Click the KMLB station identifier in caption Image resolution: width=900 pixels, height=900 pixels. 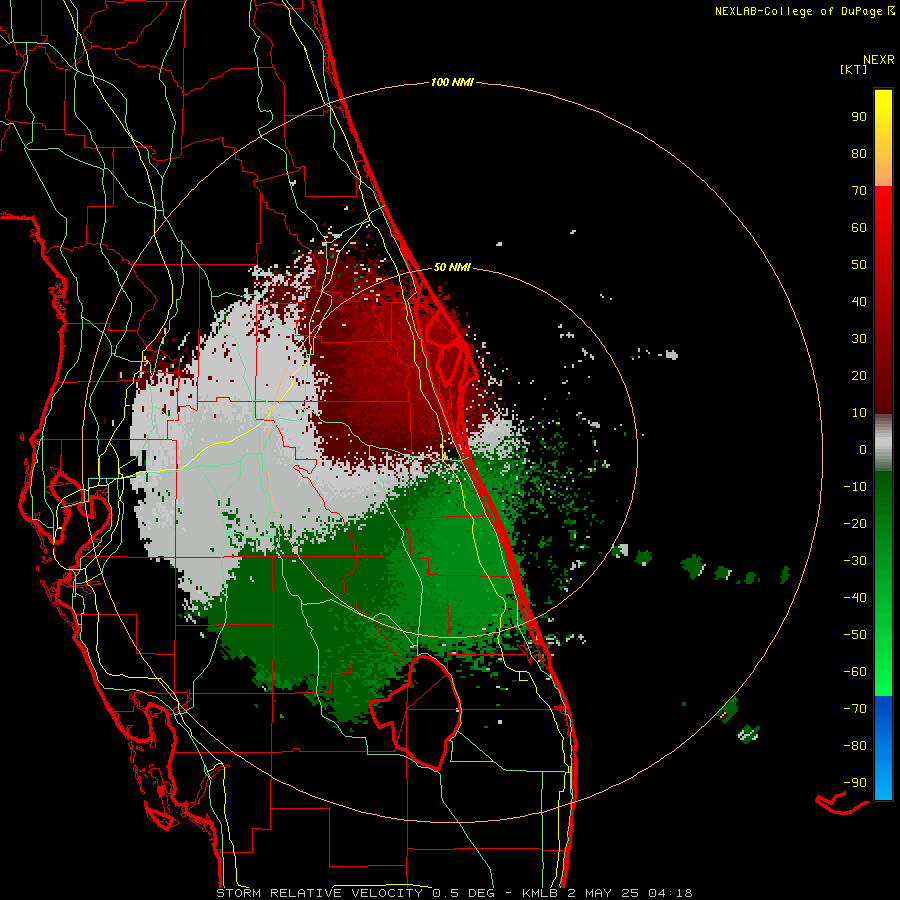point(540,893)
